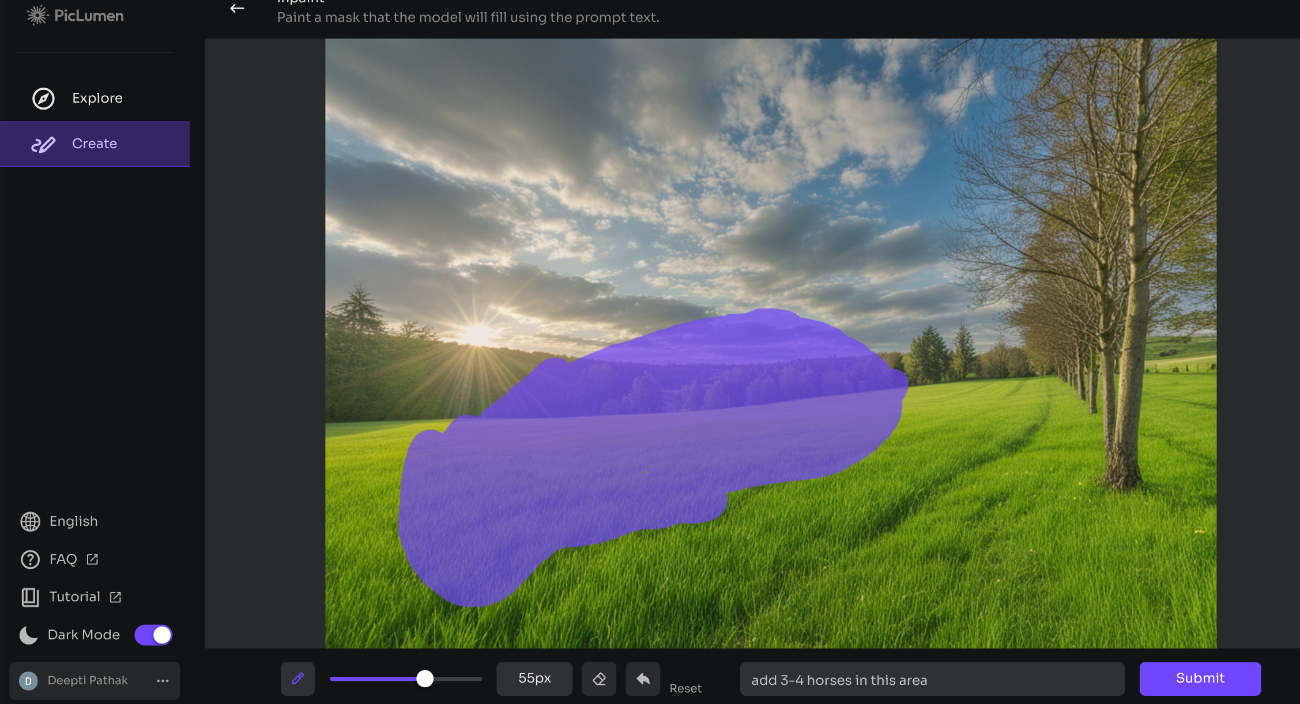Image resolution: width=1300 pixels, height=704 pixels.
Task: Reset the painted mask
Action: 685,688
